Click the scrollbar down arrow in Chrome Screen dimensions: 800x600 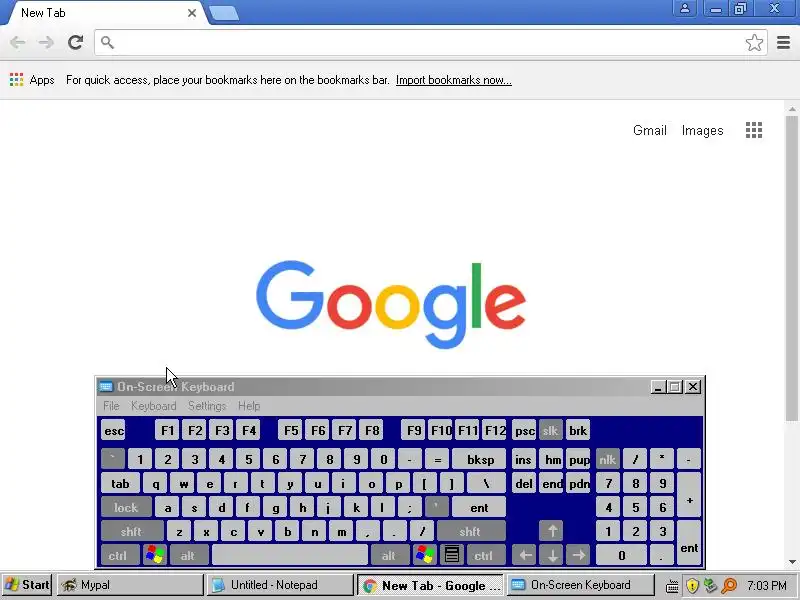click(x=792, y=562)
